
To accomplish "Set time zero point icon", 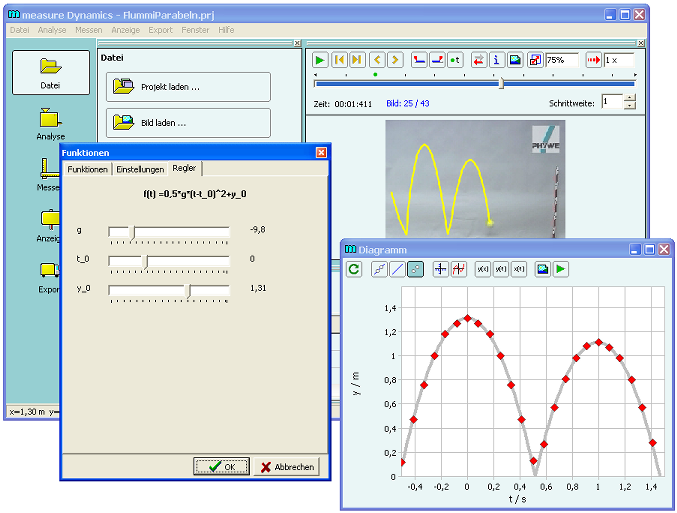I will [455, 60].
